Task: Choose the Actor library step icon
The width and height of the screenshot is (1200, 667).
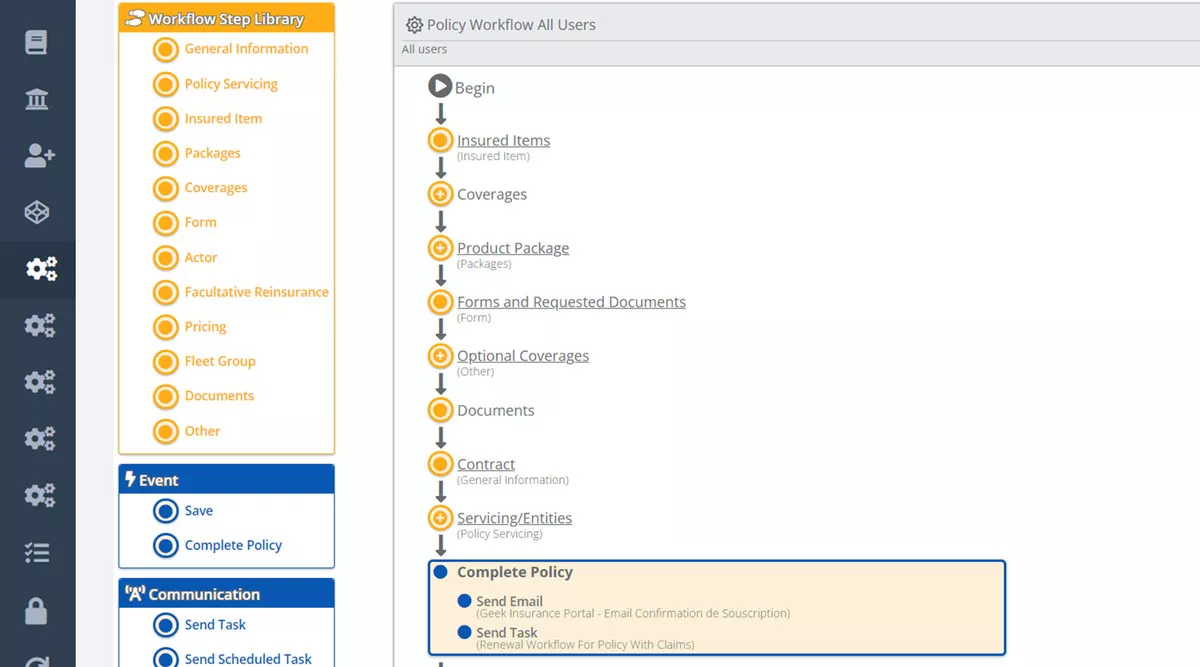Action: point(166,258)
